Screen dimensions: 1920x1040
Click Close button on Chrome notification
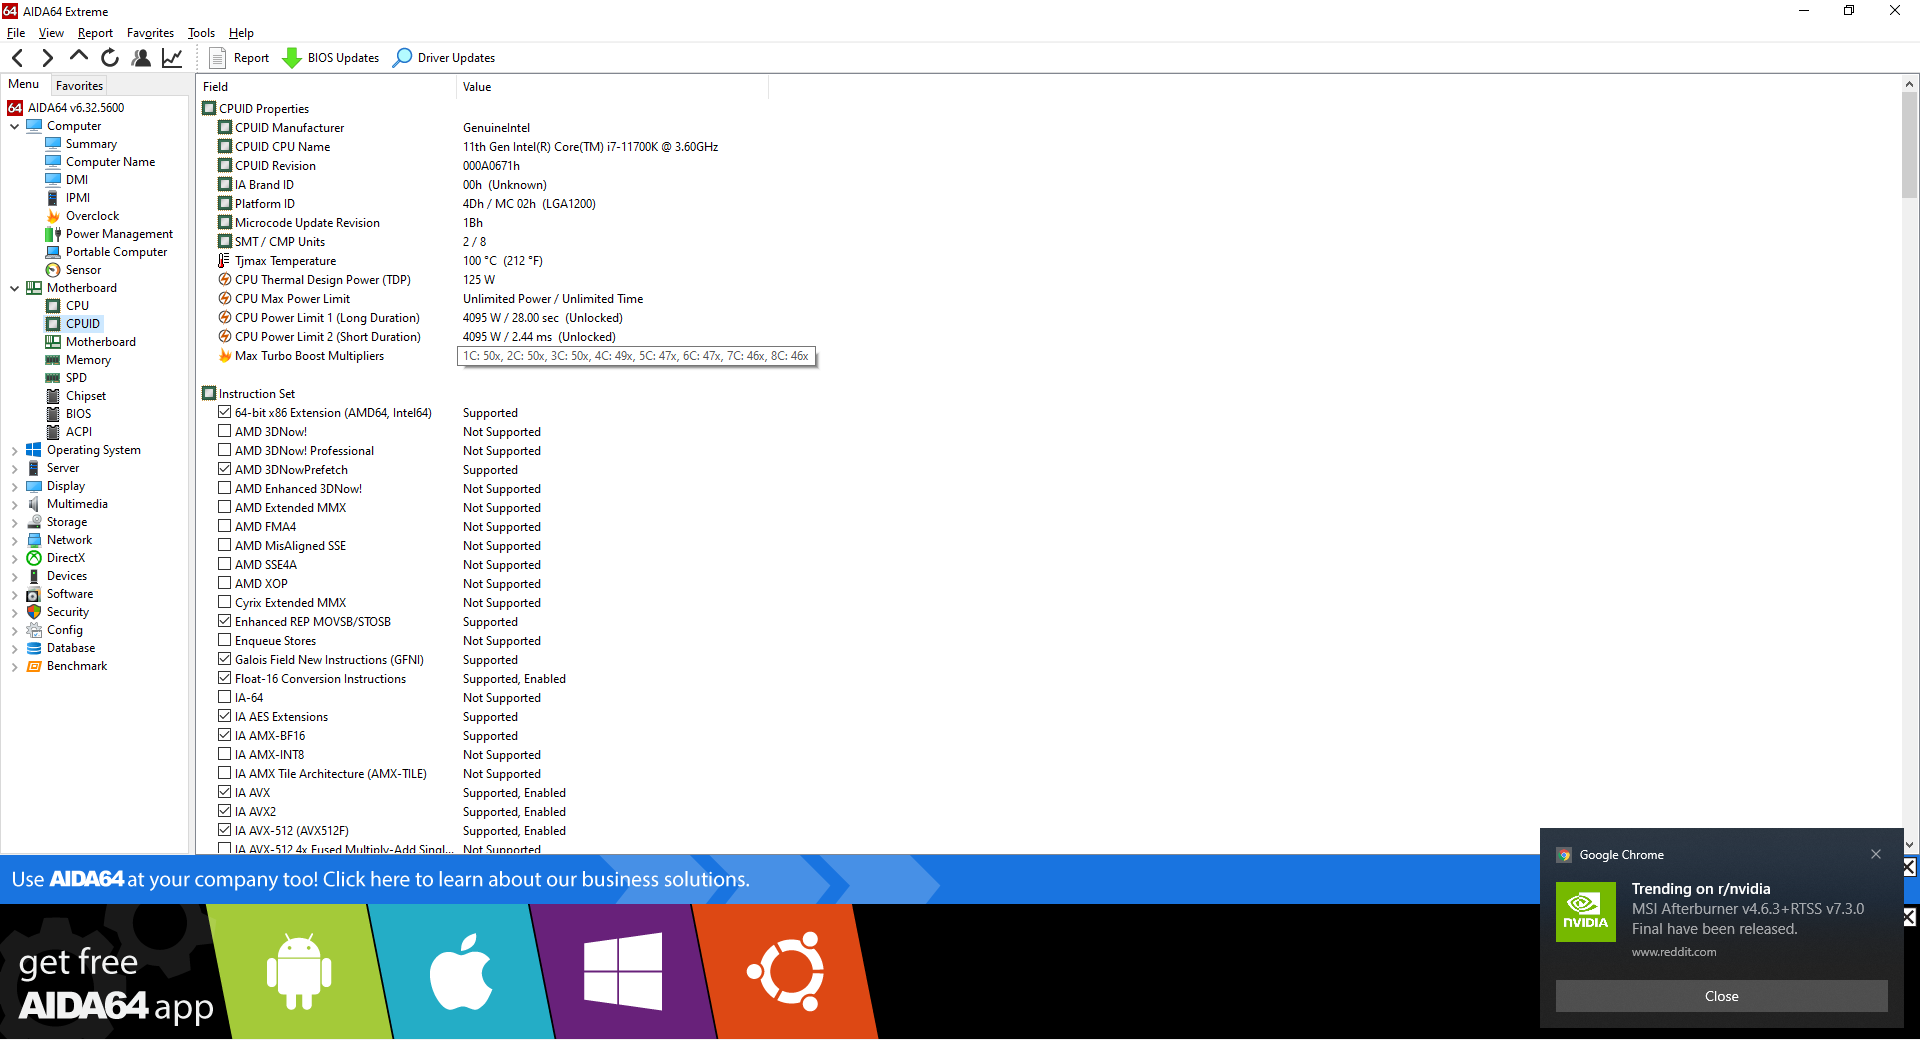click(1721, 996)
